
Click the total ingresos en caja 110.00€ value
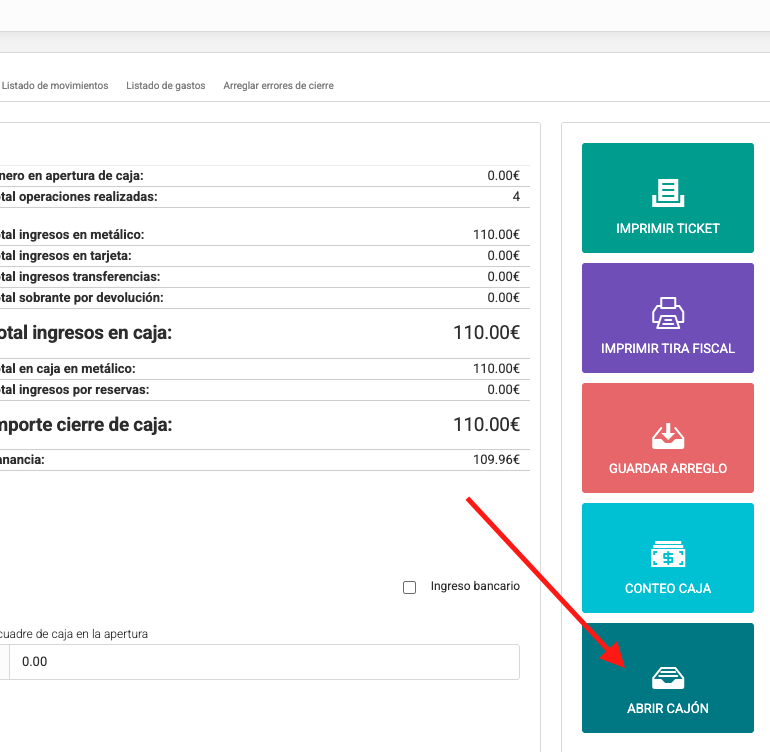[x=486, y=333]
